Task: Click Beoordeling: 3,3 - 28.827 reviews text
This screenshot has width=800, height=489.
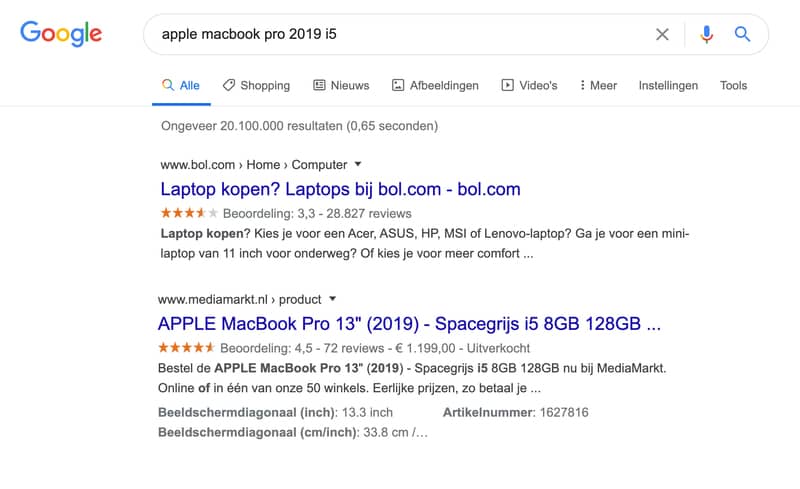Action: (x=317, y=213)
